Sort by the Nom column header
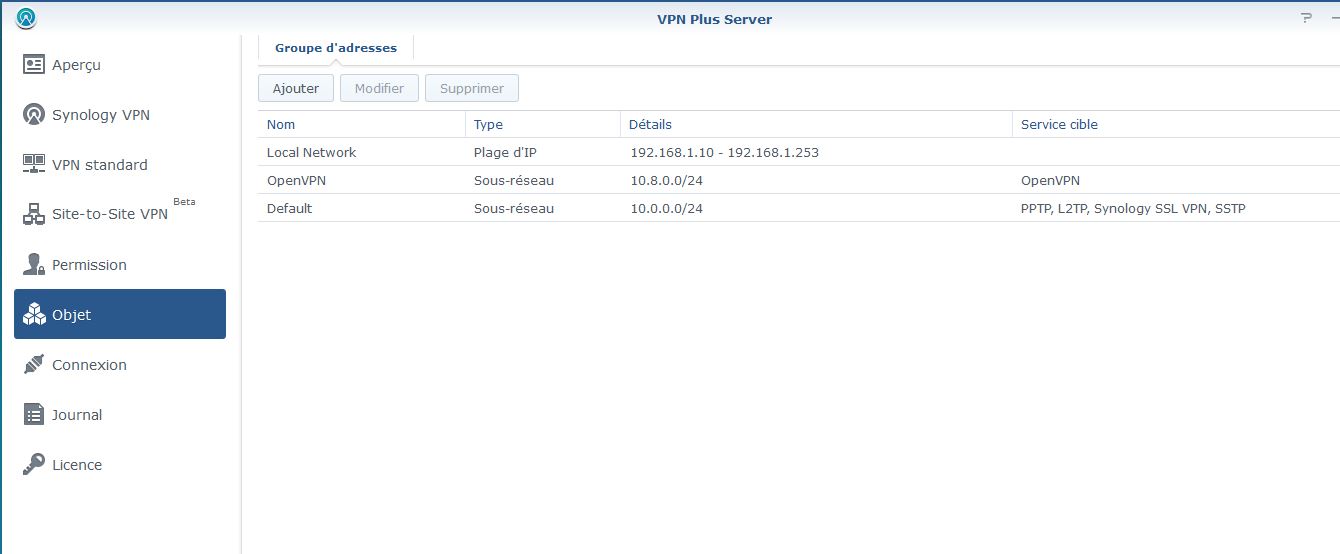1340x554 pixels. pyautogui.click(x=361, y=124)
